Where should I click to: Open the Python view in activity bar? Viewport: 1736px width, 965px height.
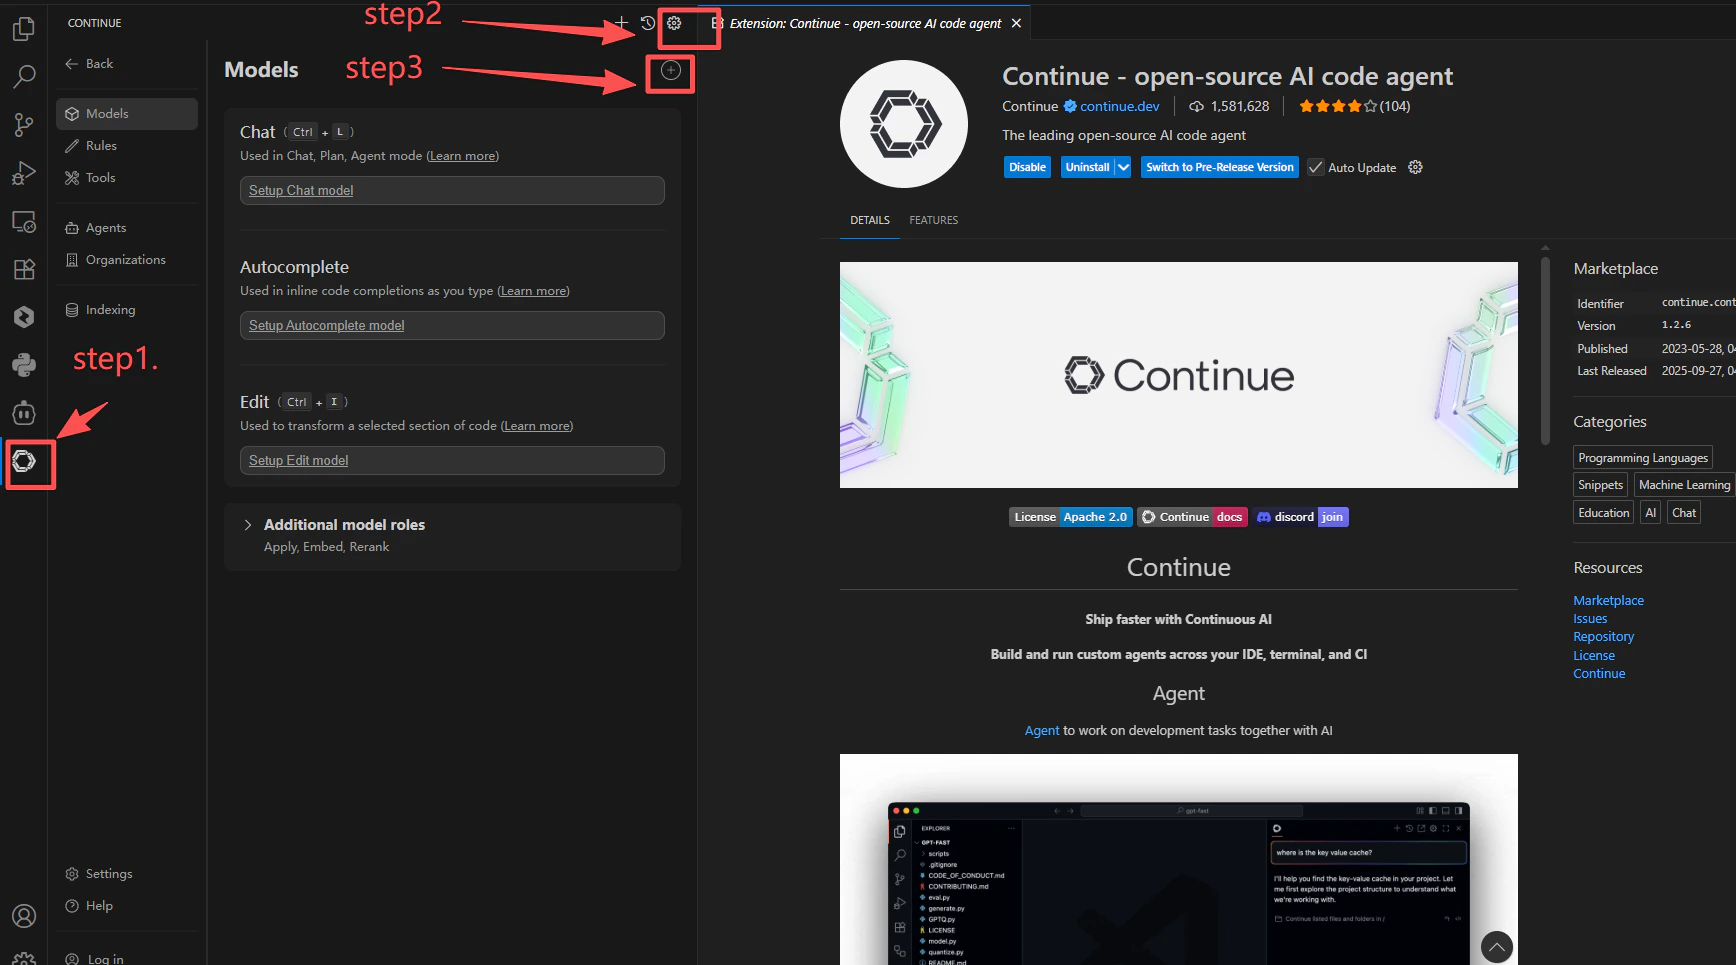click(24, 365)
